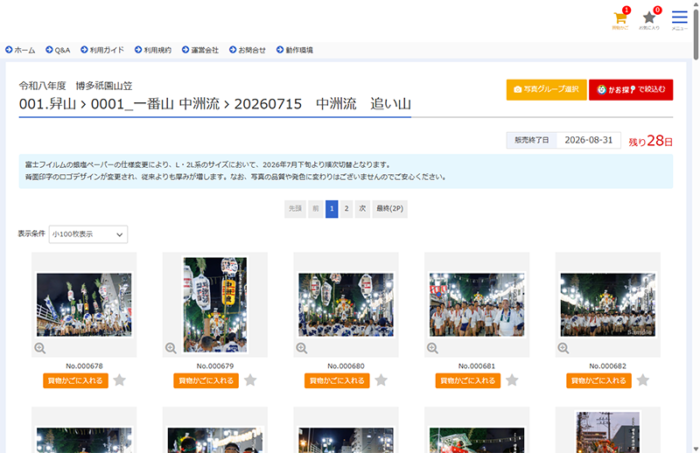This screenshot has height=453, width=700.
Task: Add No.000679 to shopping cart
Action: click(x=206, y=381)
